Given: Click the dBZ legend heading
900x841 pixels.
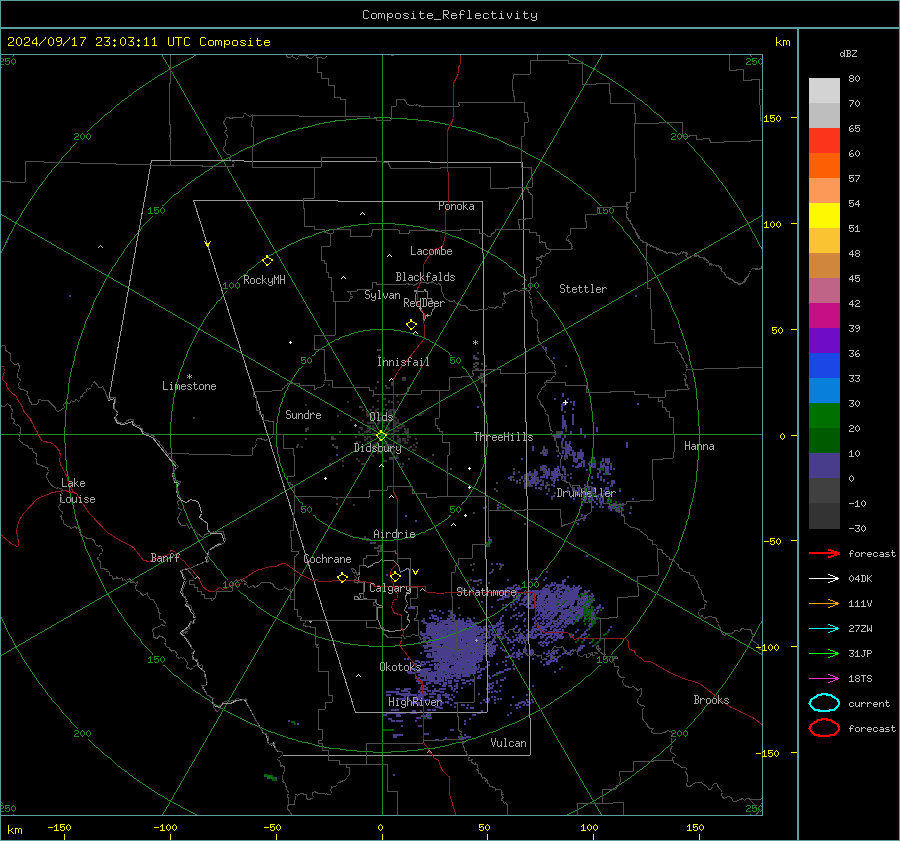Looking at the screenshot, I should tap(848, 53).
